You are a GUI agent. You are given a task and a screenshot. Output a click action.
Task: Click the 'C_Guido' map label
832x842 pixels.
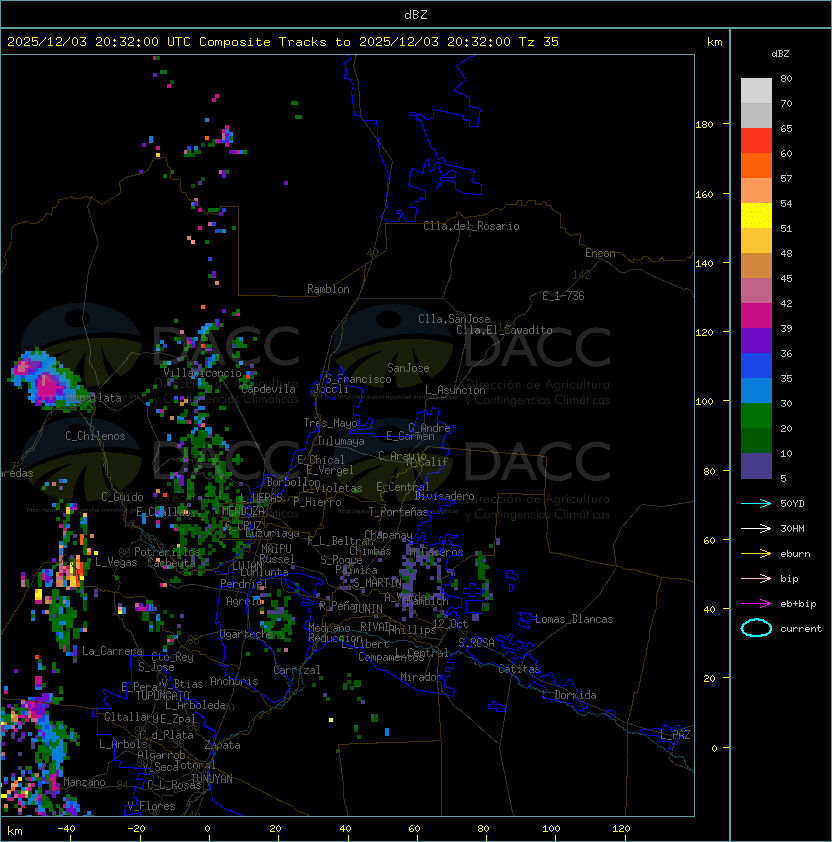(x=122, y=497)
